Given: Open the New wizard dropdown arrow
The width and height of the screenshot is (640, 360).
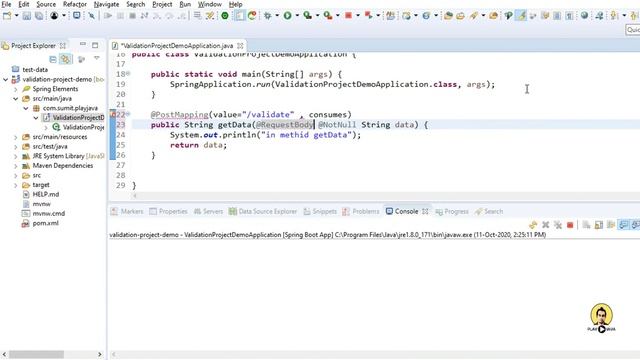Looking at the screenshot, I should click(16, 16).
